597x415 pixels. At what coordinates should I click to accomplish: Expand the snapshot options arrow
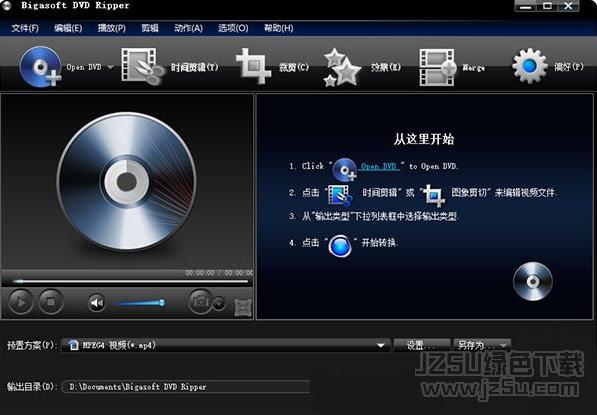point(219,304)
